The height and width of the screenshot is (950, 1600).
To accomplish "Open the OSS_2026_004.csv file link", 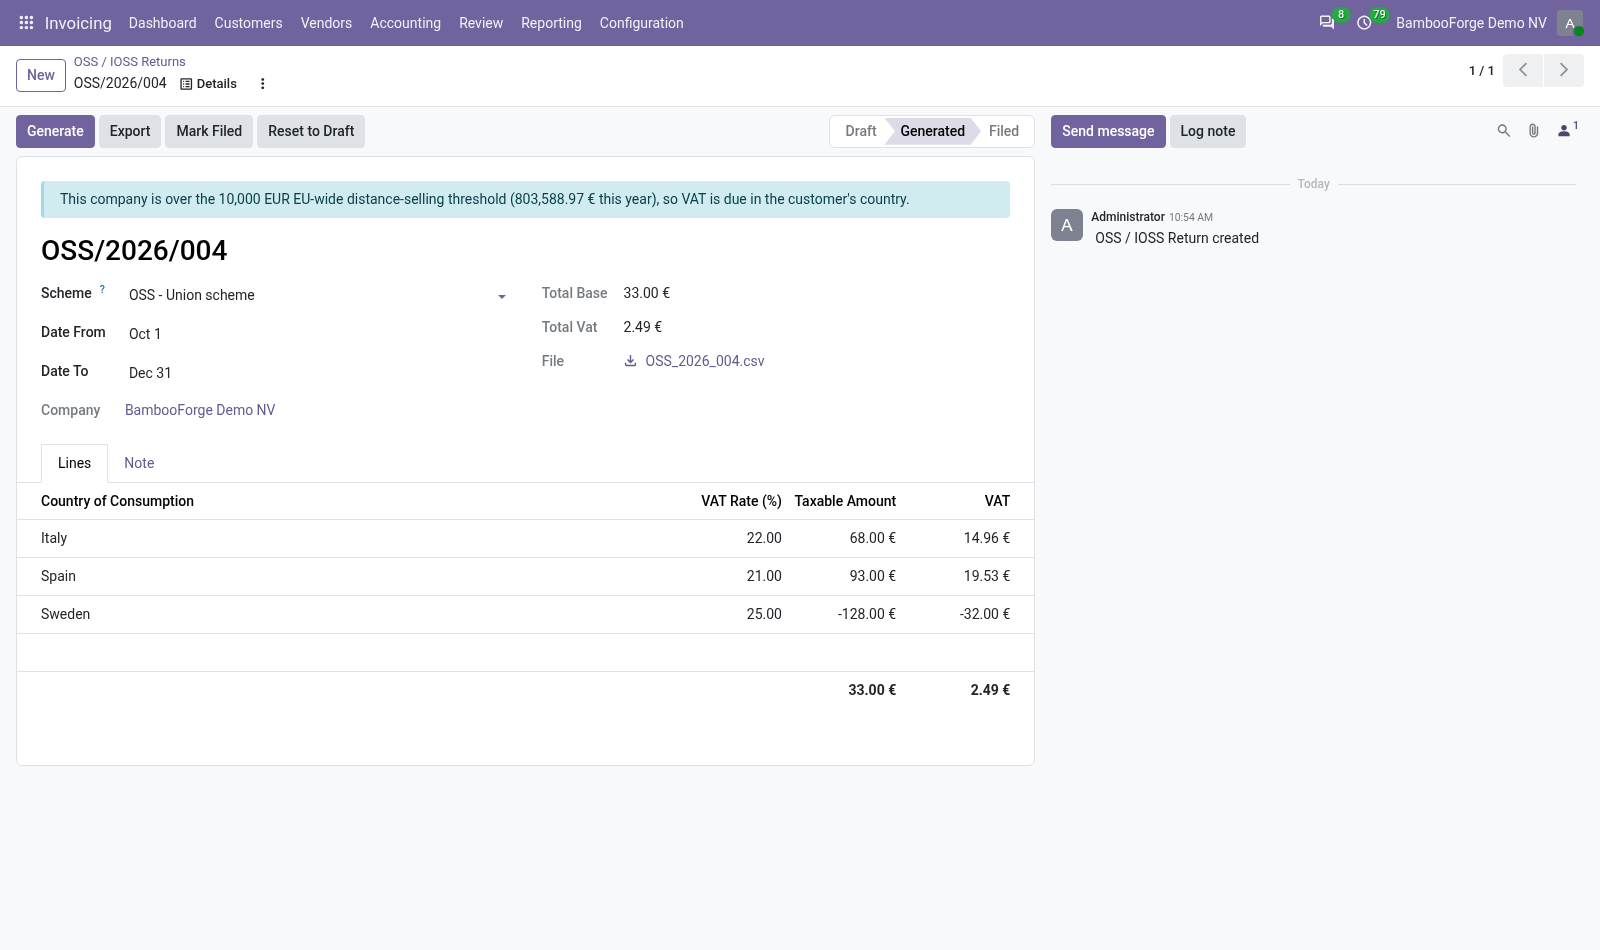I will click(x=705, y=361).
